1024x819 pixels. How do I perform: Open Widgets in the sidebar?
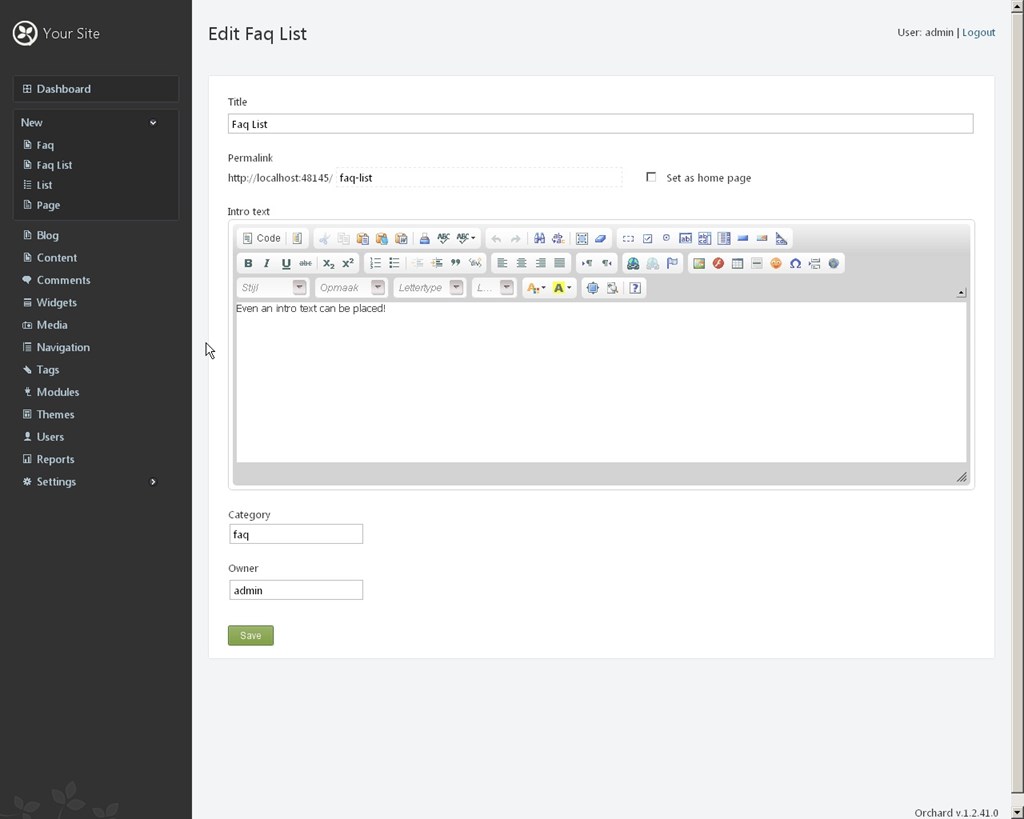(56, 302)
